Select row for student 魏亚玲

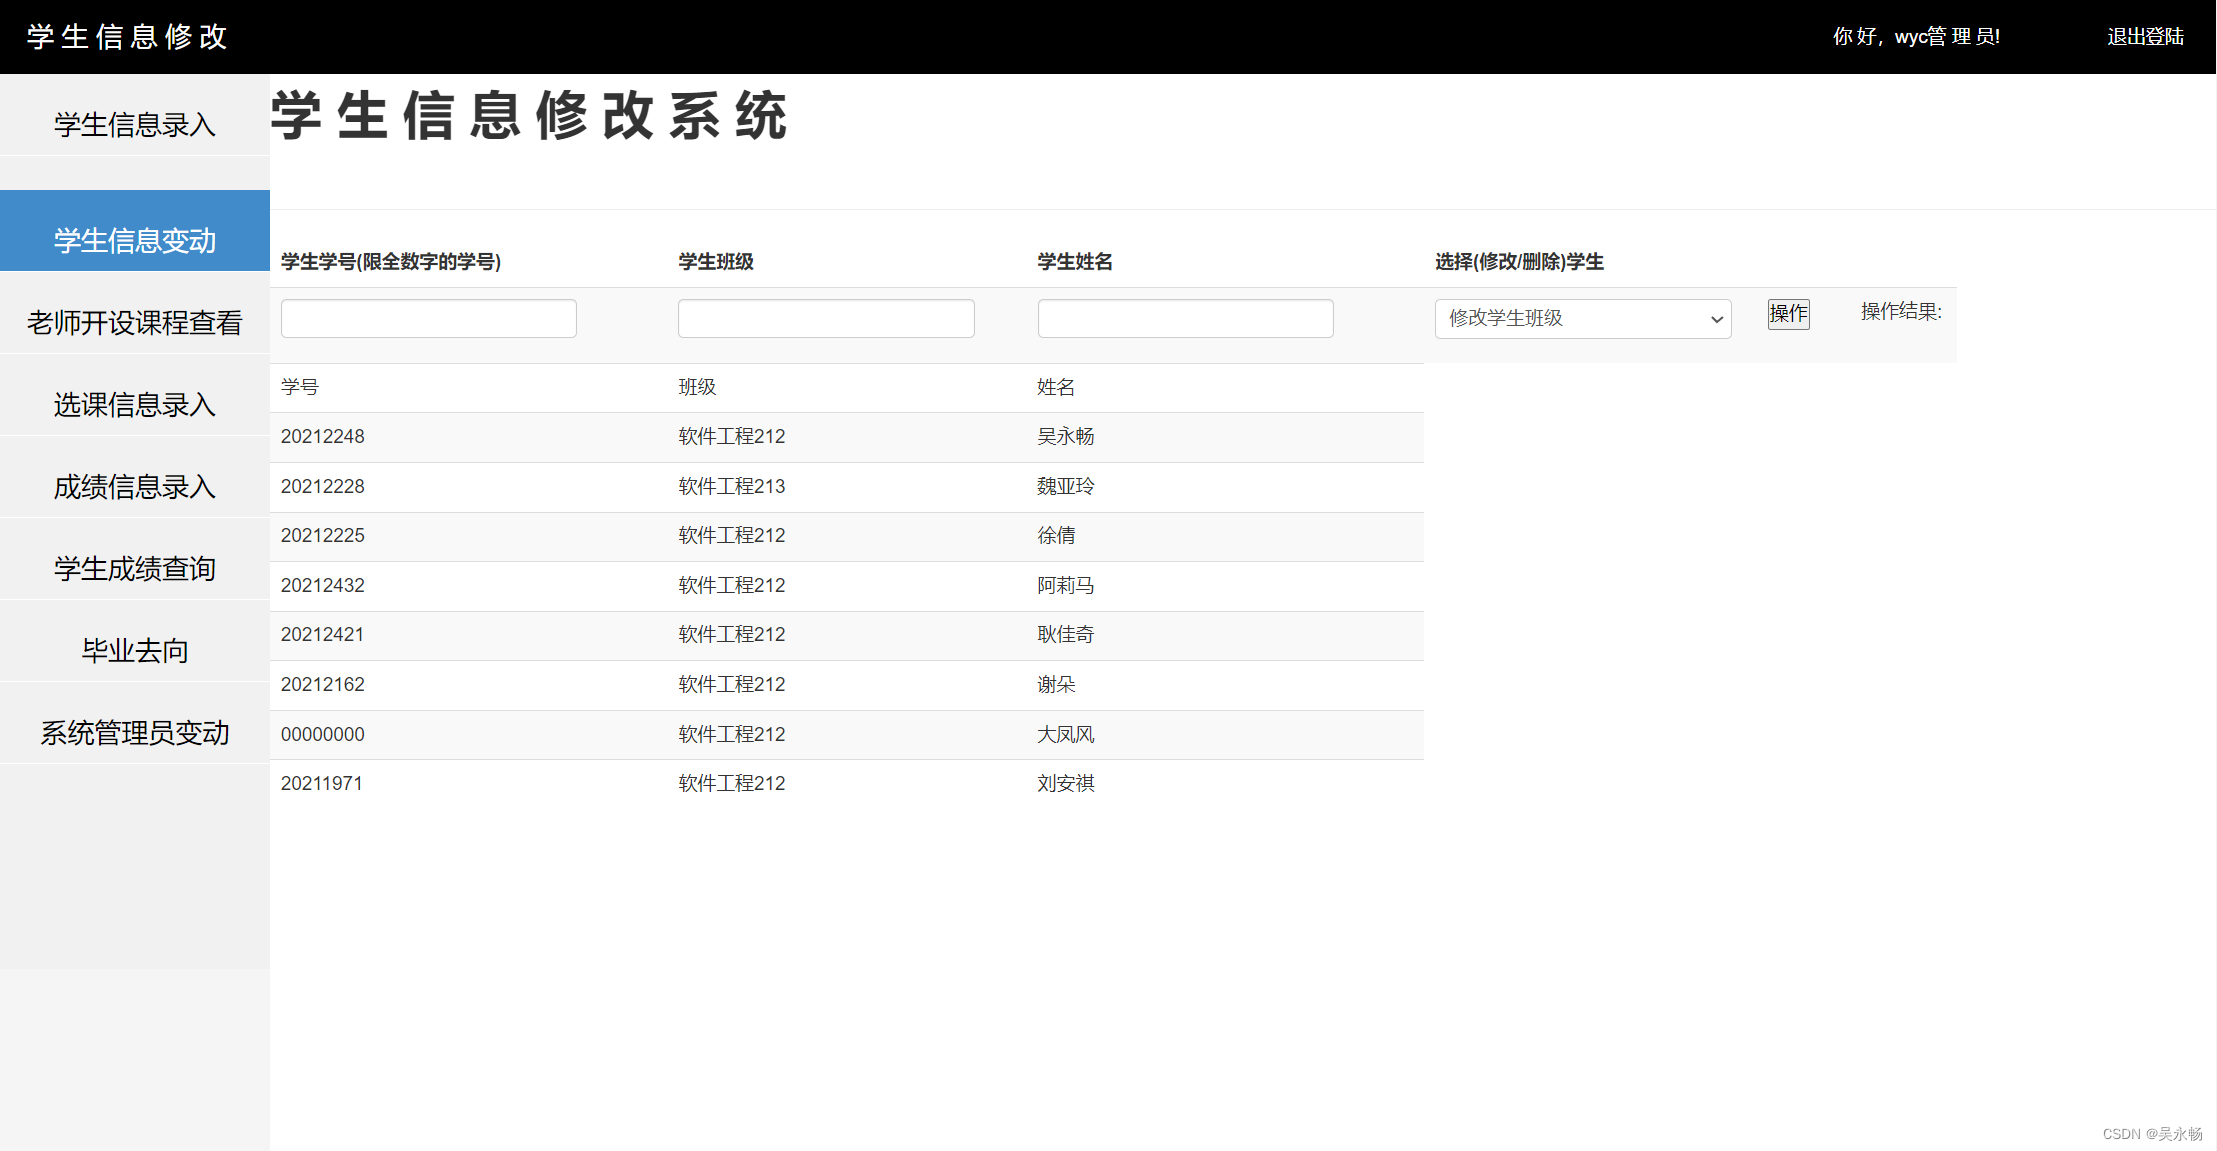click(1065, 486)
